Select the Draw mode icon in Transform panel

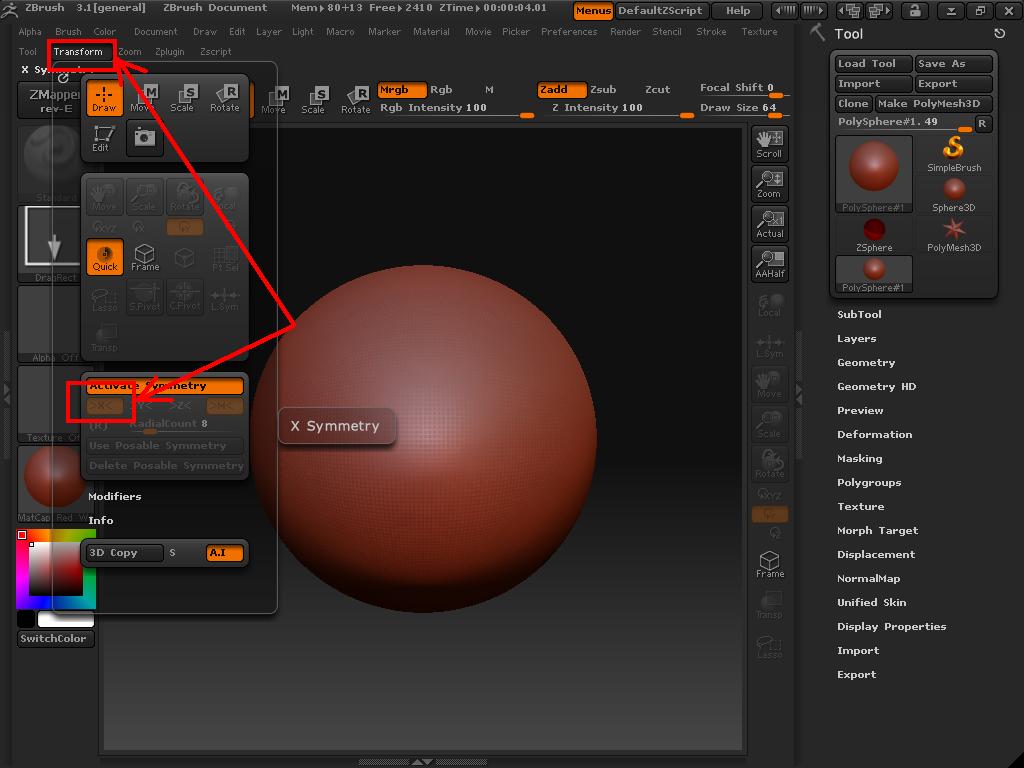coord(104,97)
